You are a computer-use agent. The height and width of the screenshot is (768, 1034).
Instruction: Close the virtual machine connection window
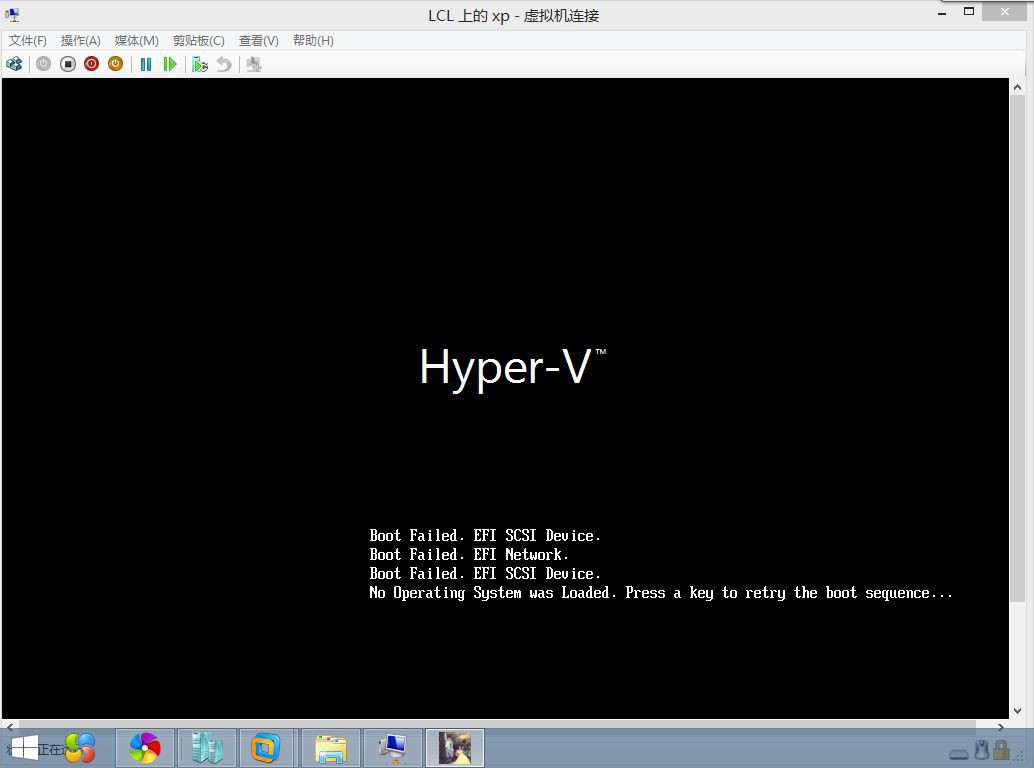click(1004, 11)
